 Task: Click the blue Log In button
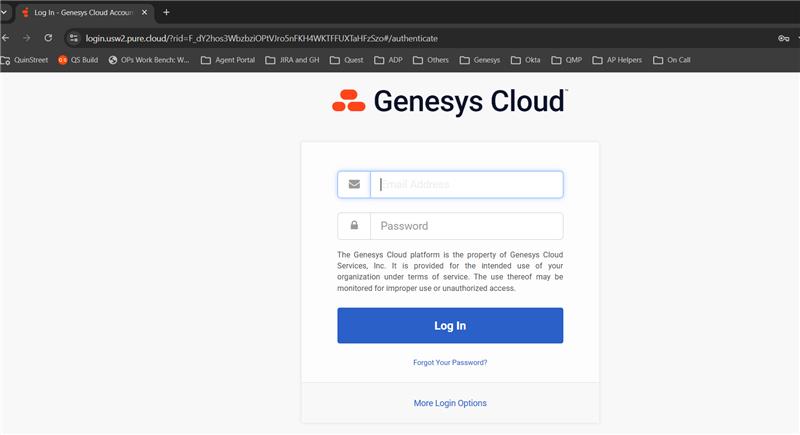point(450,325)
